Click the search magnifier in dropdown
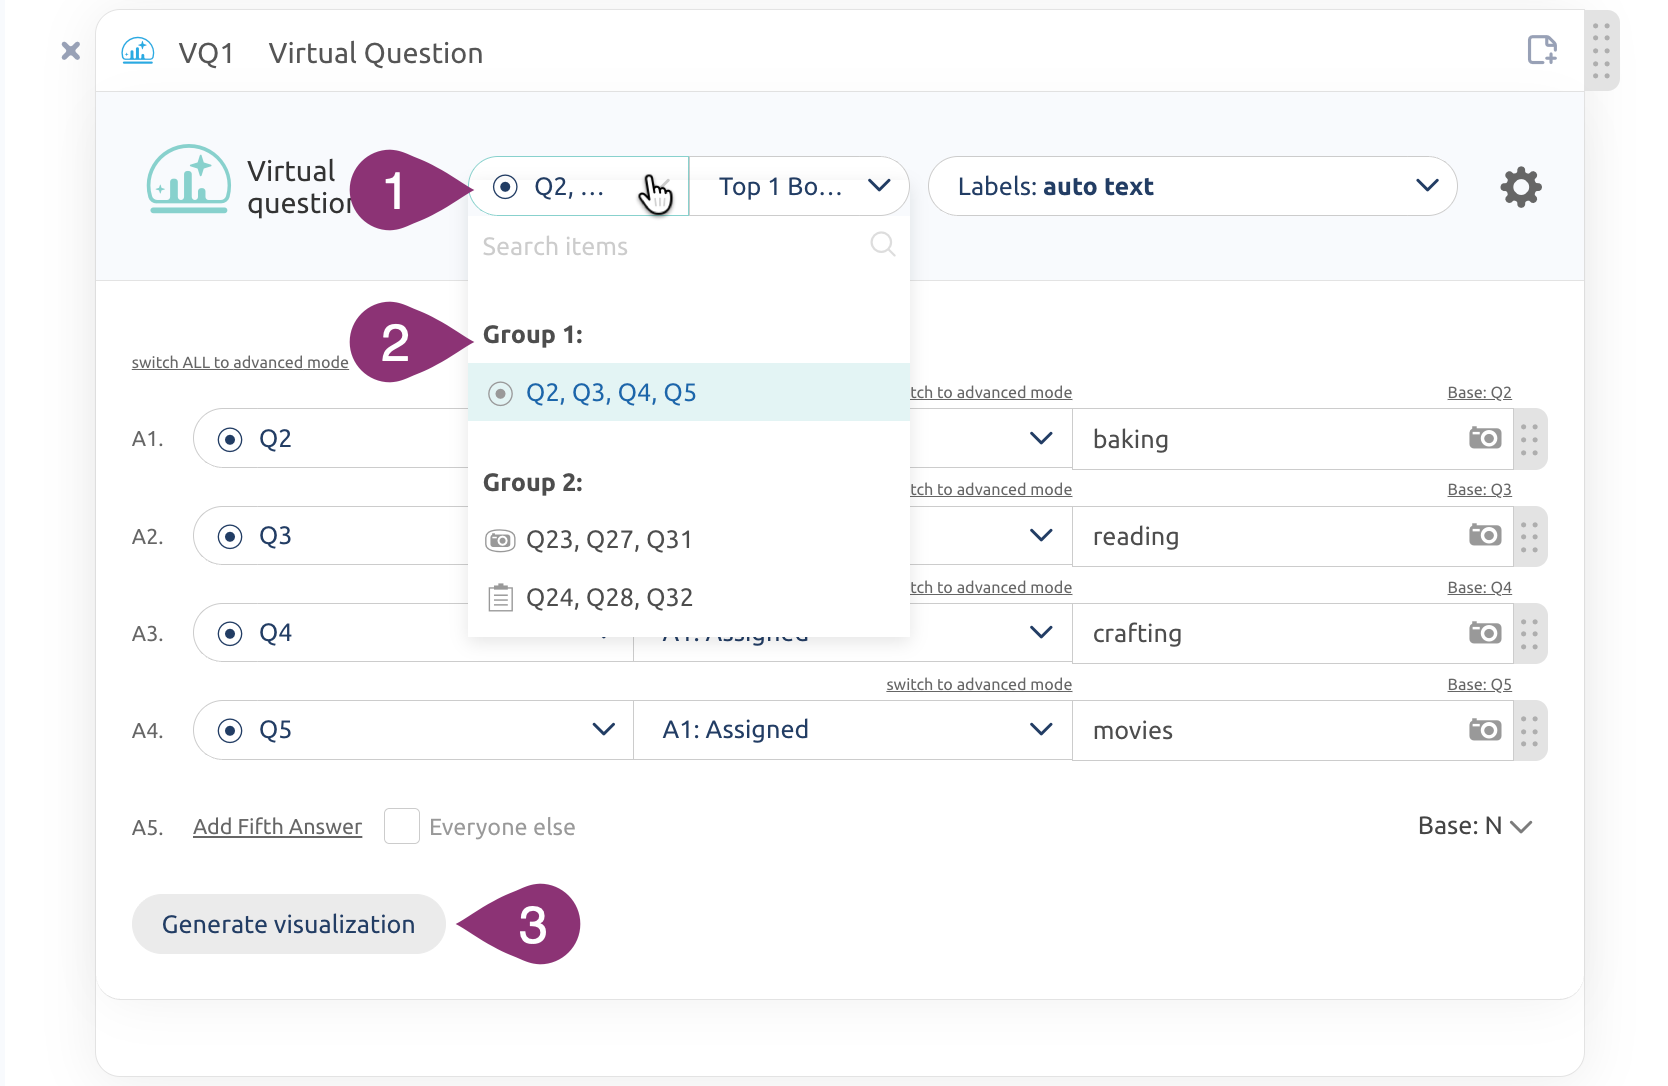Image resolution: width=1668 pixels, height=1086 pixels. [883, 244]
